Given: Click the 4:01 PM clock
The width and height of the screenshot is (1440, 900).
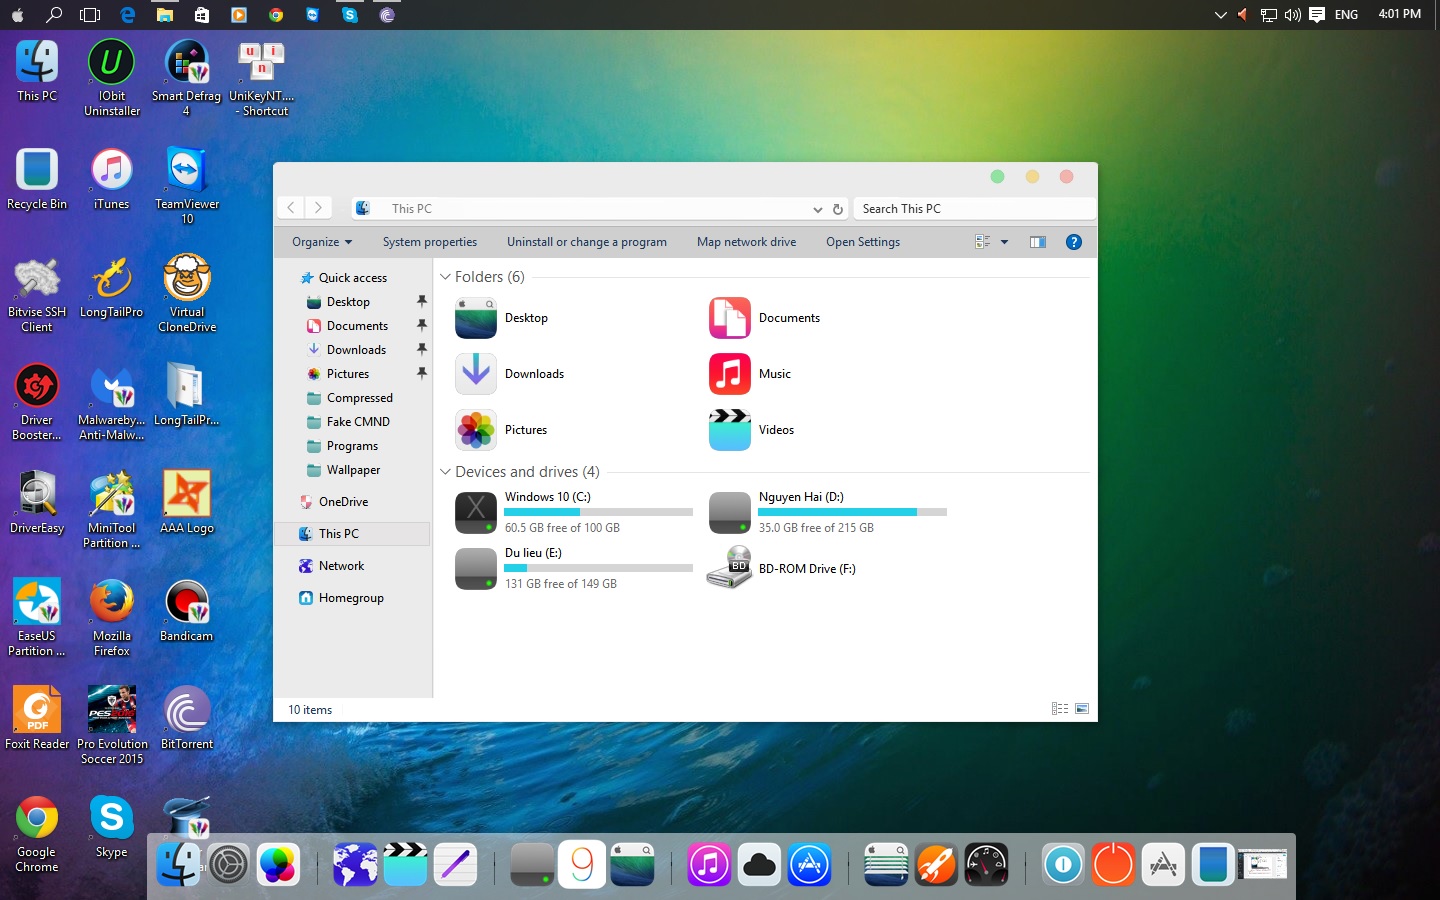Looking at the screenshot, I should (x=1400, y=14).
